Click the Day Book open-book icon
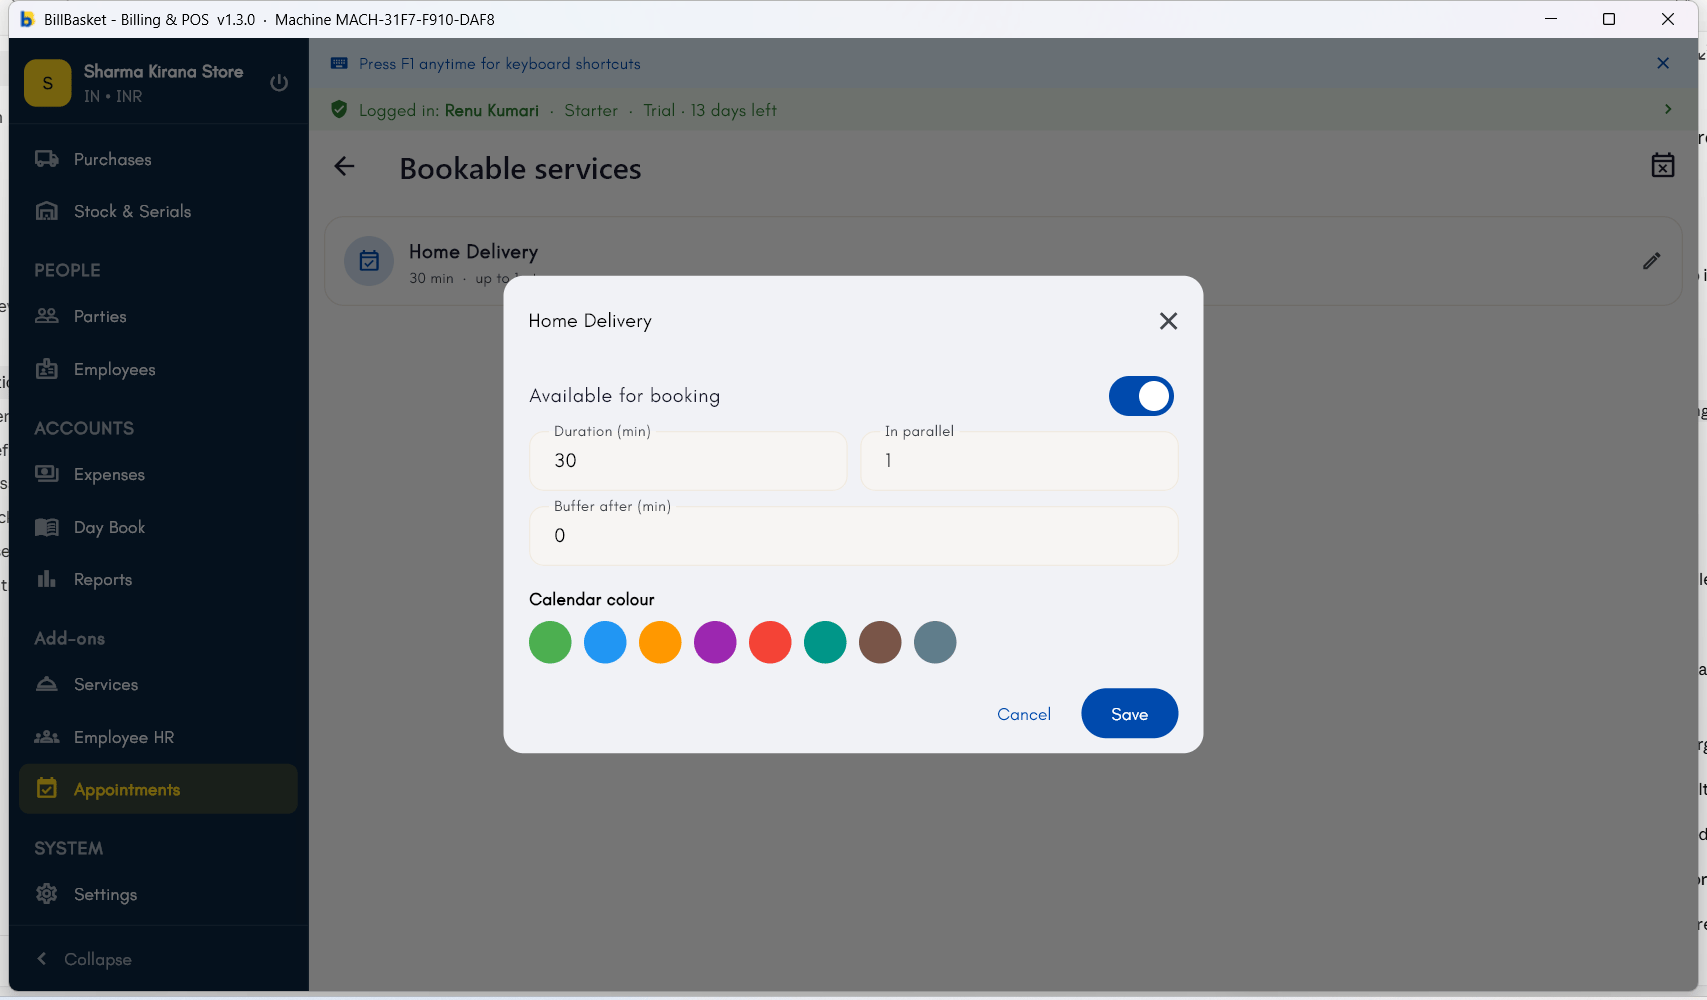This screenshot has height=1000, width=1707. pos(46,527)
